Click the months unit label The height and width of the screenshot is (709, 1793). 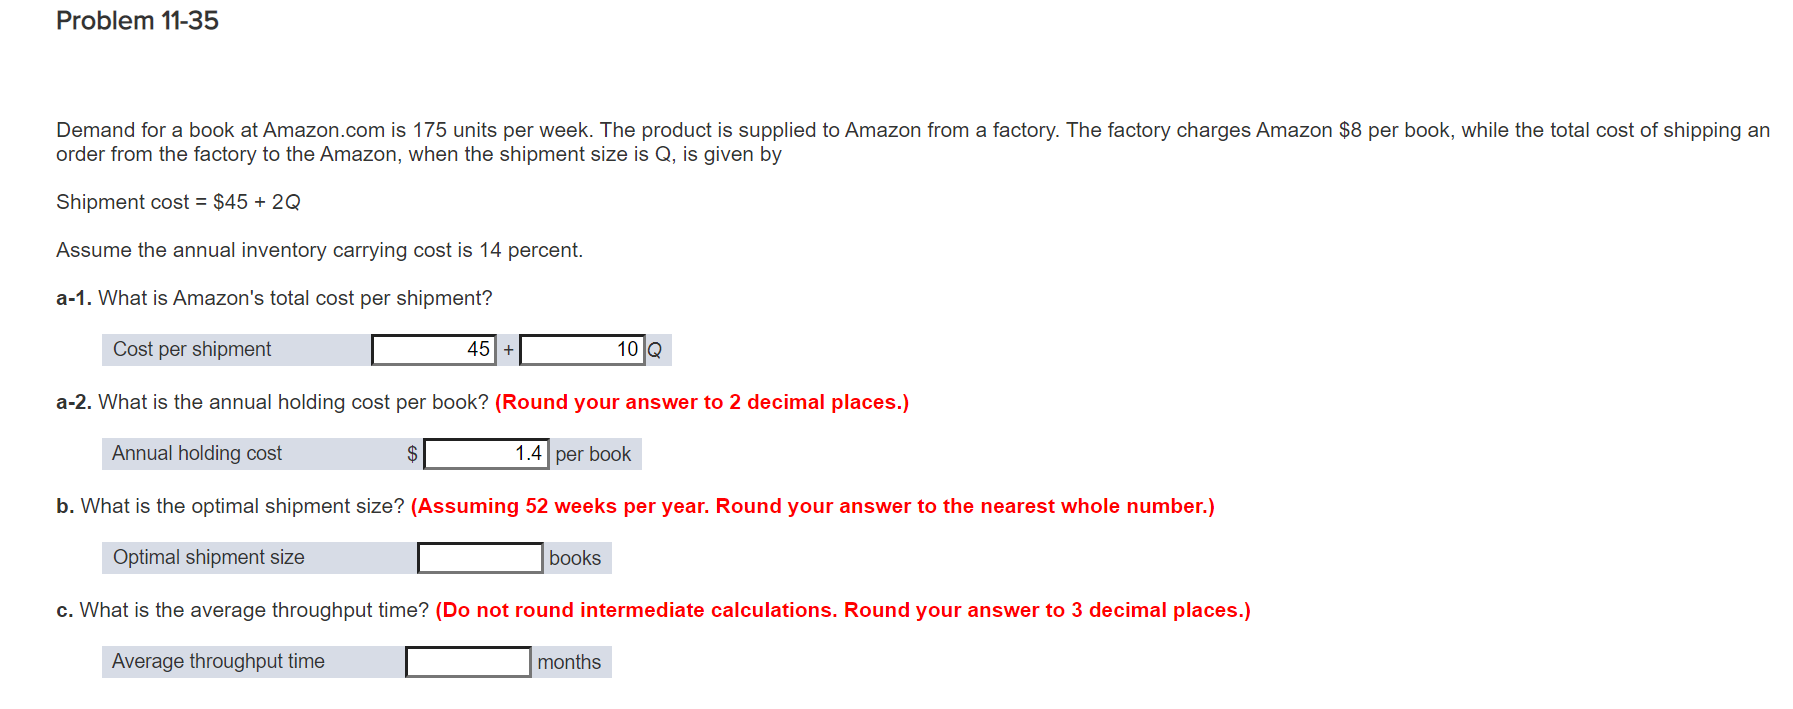click(x=569, y=661)
